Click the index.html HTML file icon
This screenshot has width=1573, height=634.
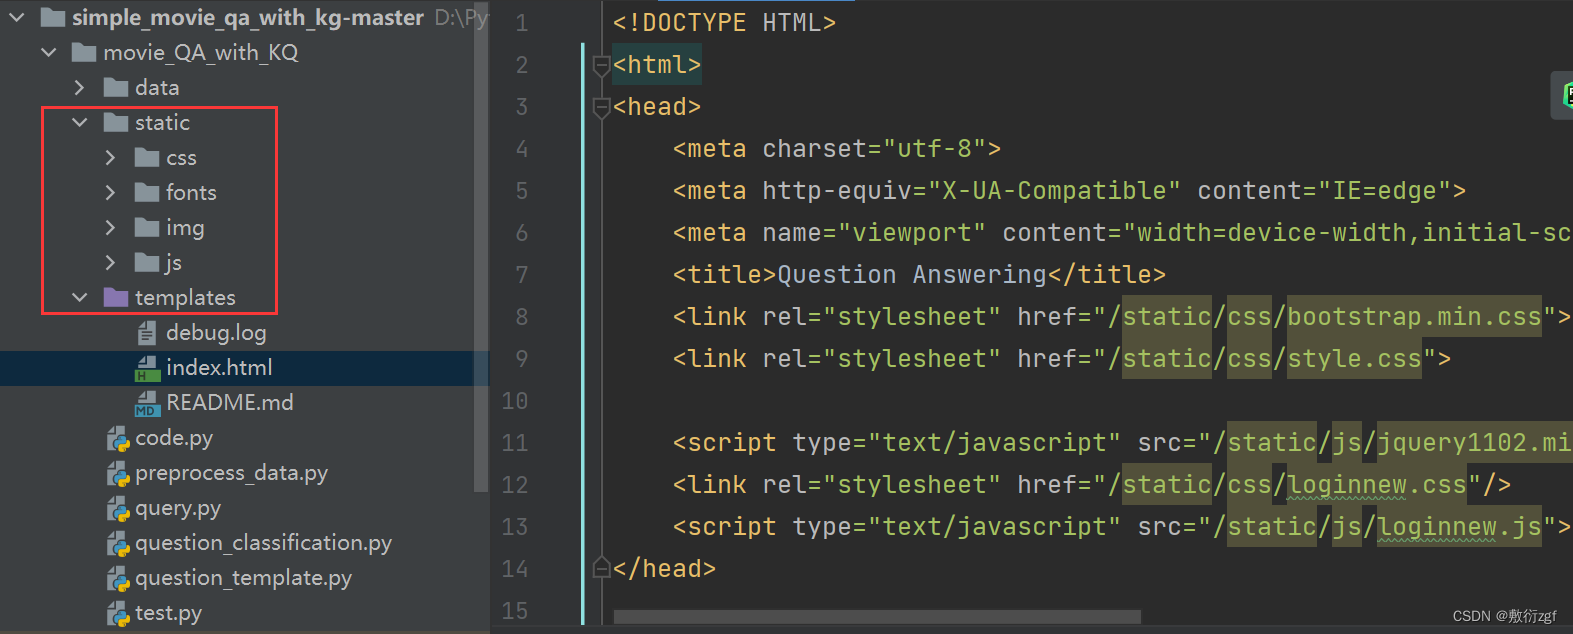147,368
